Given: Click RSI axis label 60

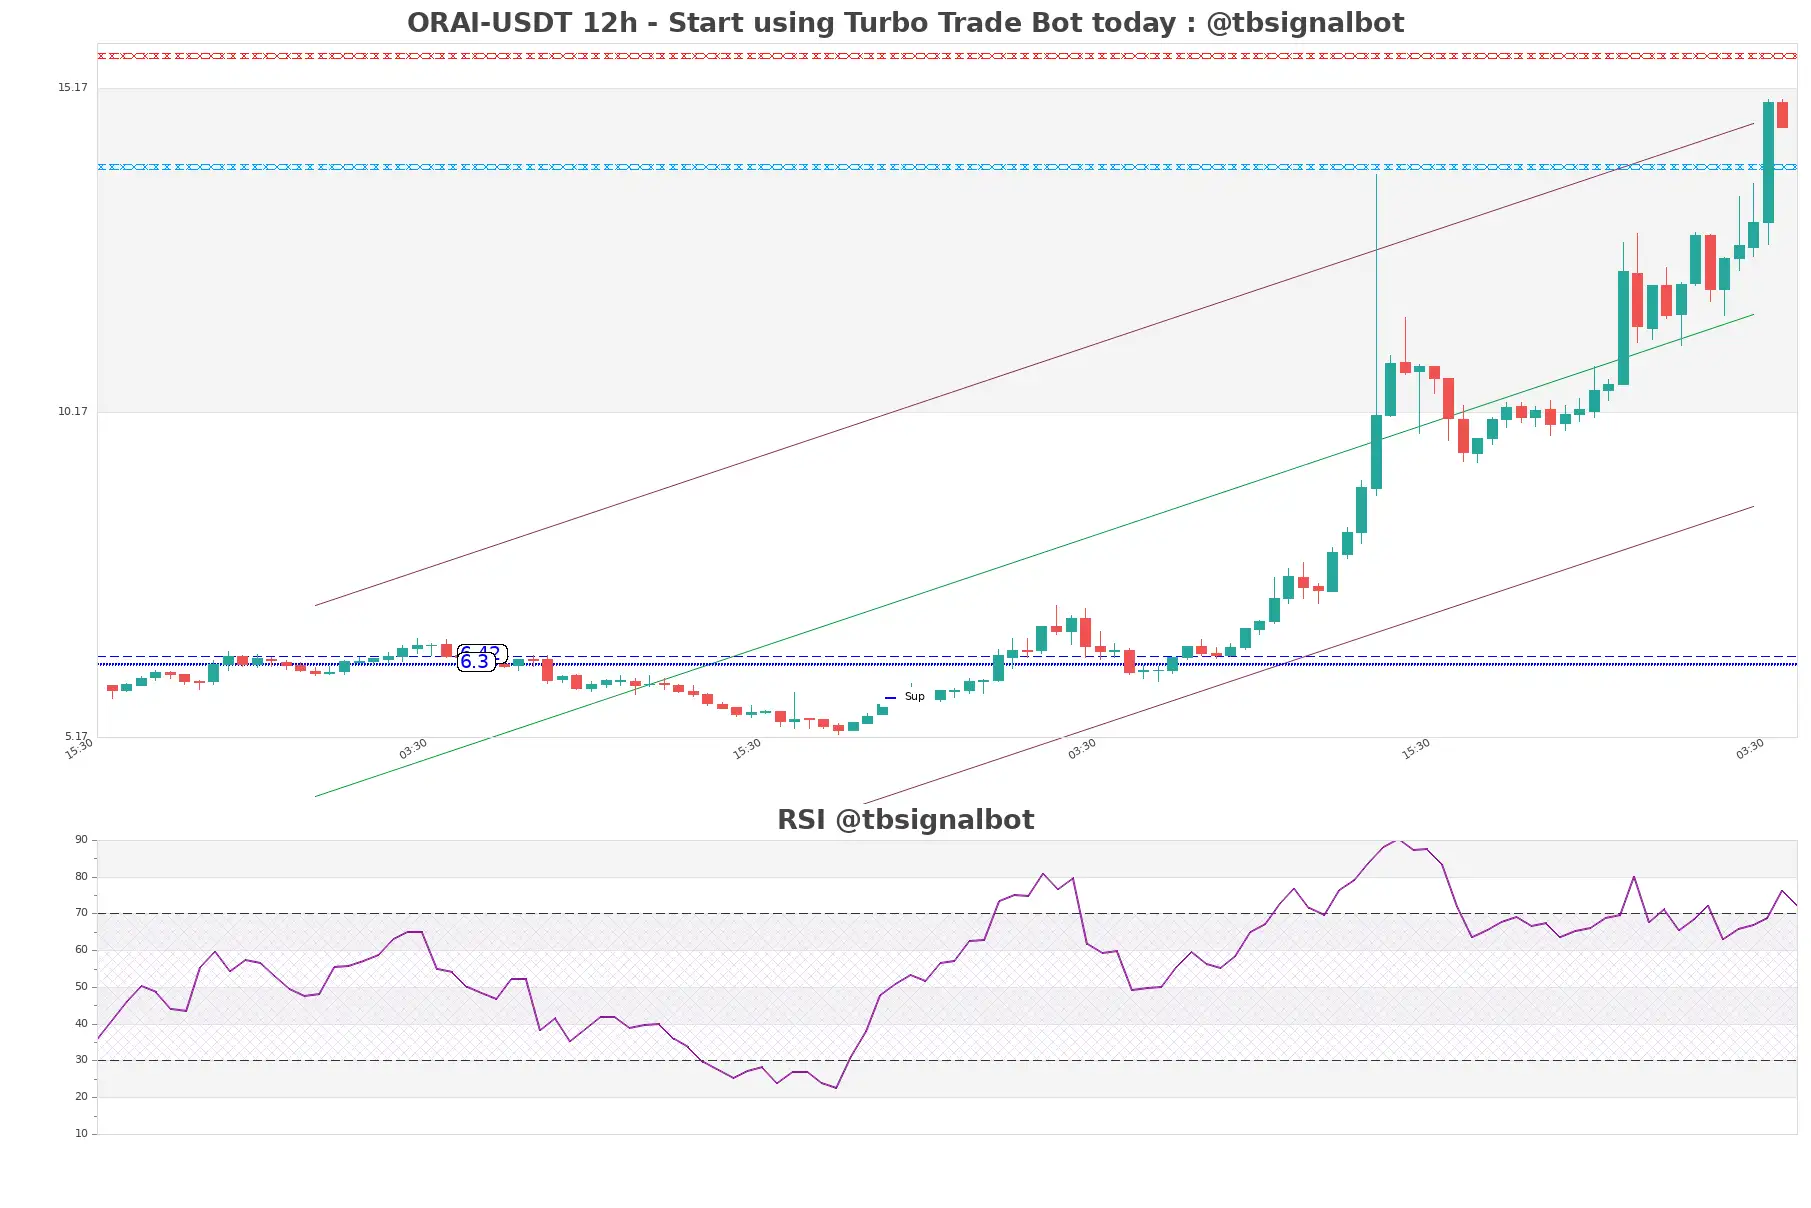Looking at the screenshot, I should click(x=81, y=950).
